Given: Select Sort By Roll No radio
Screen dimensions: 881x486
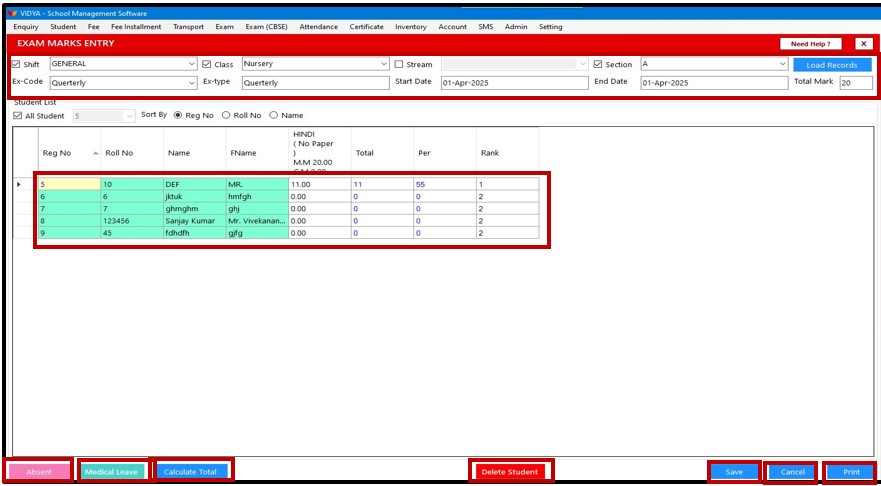Looking at the screenshot, I should point(226,115).
